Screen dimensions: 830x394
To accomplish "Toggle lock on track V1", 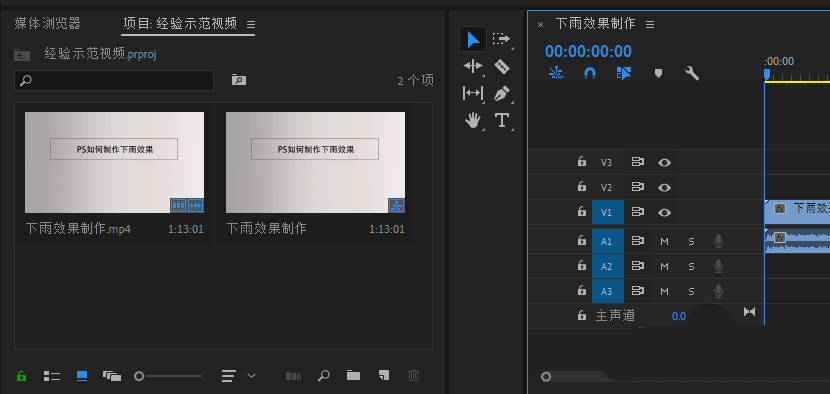I will point(582,212).
